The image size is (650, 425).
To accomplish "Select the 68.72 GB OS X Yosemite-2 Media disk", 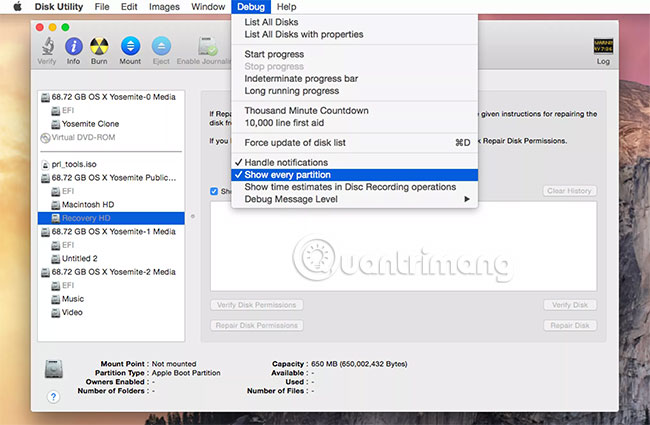I will pyautogui.click(x=111, y=272).
